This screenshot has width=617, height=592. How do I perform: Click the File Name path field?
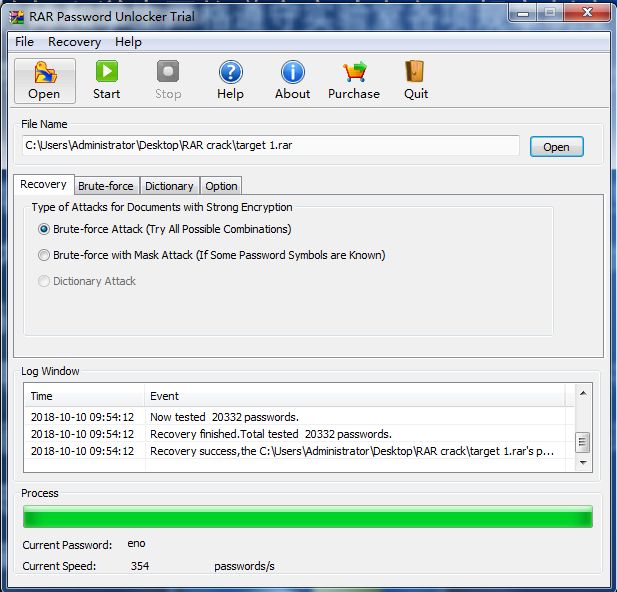tap(271, 145)
